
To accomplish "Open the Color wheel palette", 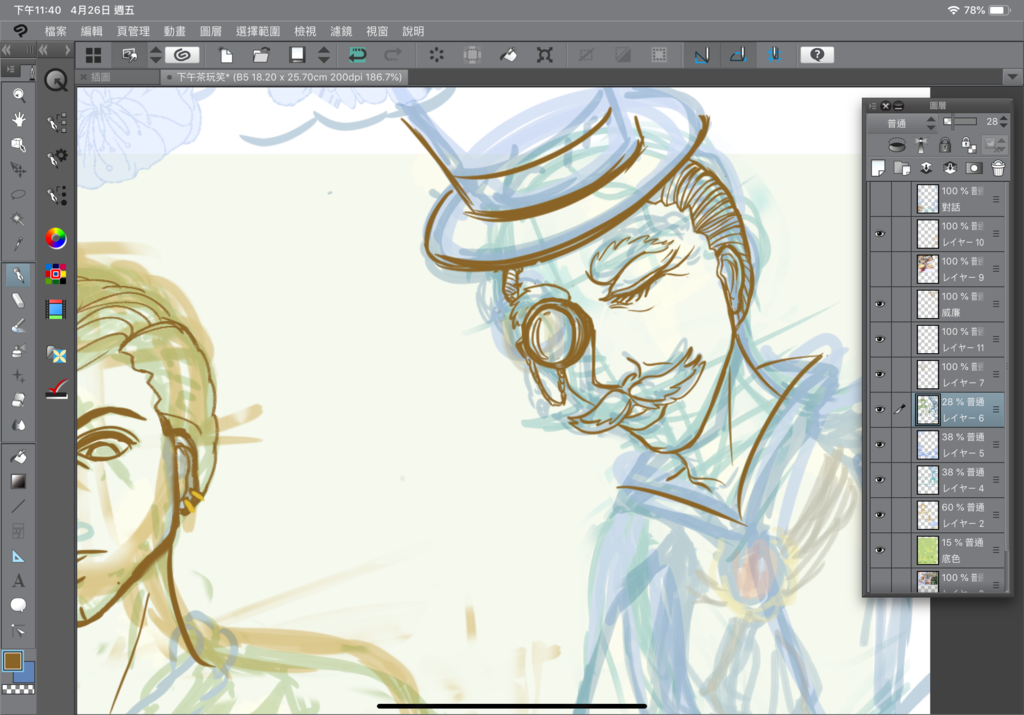I will (x=56, y=238).
